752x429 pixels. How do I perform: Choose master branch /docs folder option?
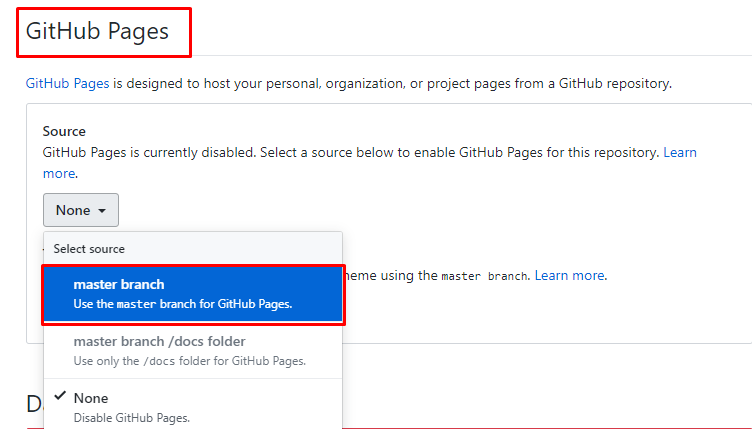tap(193, 350)
